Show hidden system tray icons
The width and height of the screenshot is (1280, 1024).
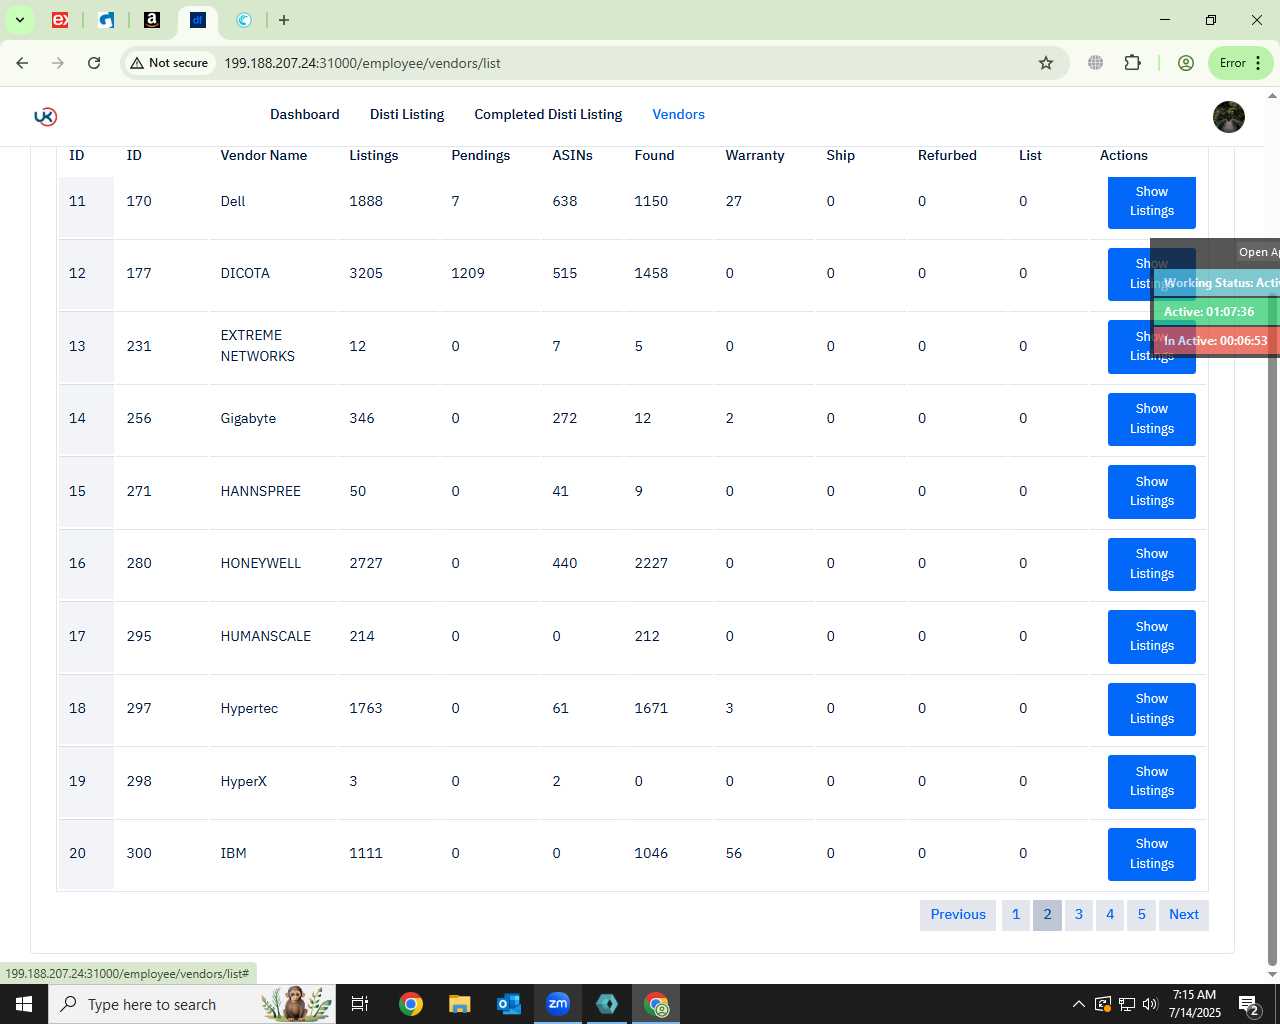tap(1078, 1004)
